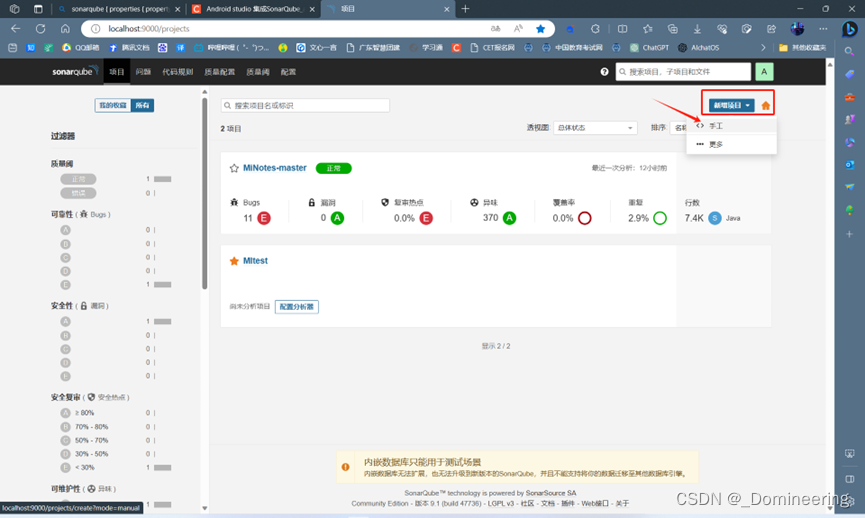The height and width of the screenshot is (518, 865).
Task: Open the green user avatar A
Action: pyautogui.click(x=764, y=72)
